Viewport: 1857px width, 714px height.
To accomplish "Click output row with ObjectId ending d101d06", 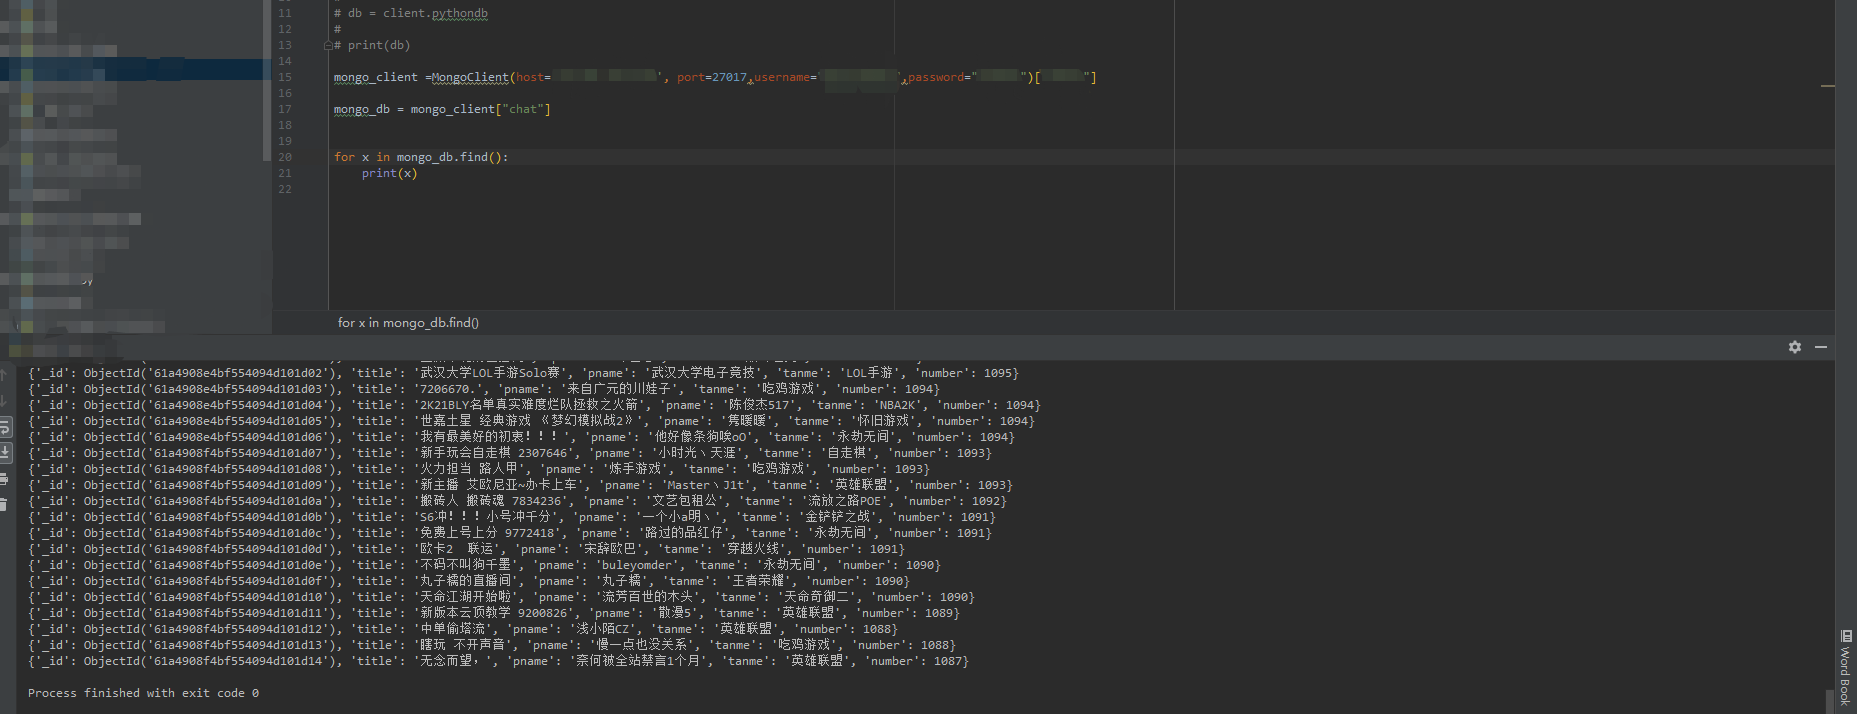I will coord(521,437).
